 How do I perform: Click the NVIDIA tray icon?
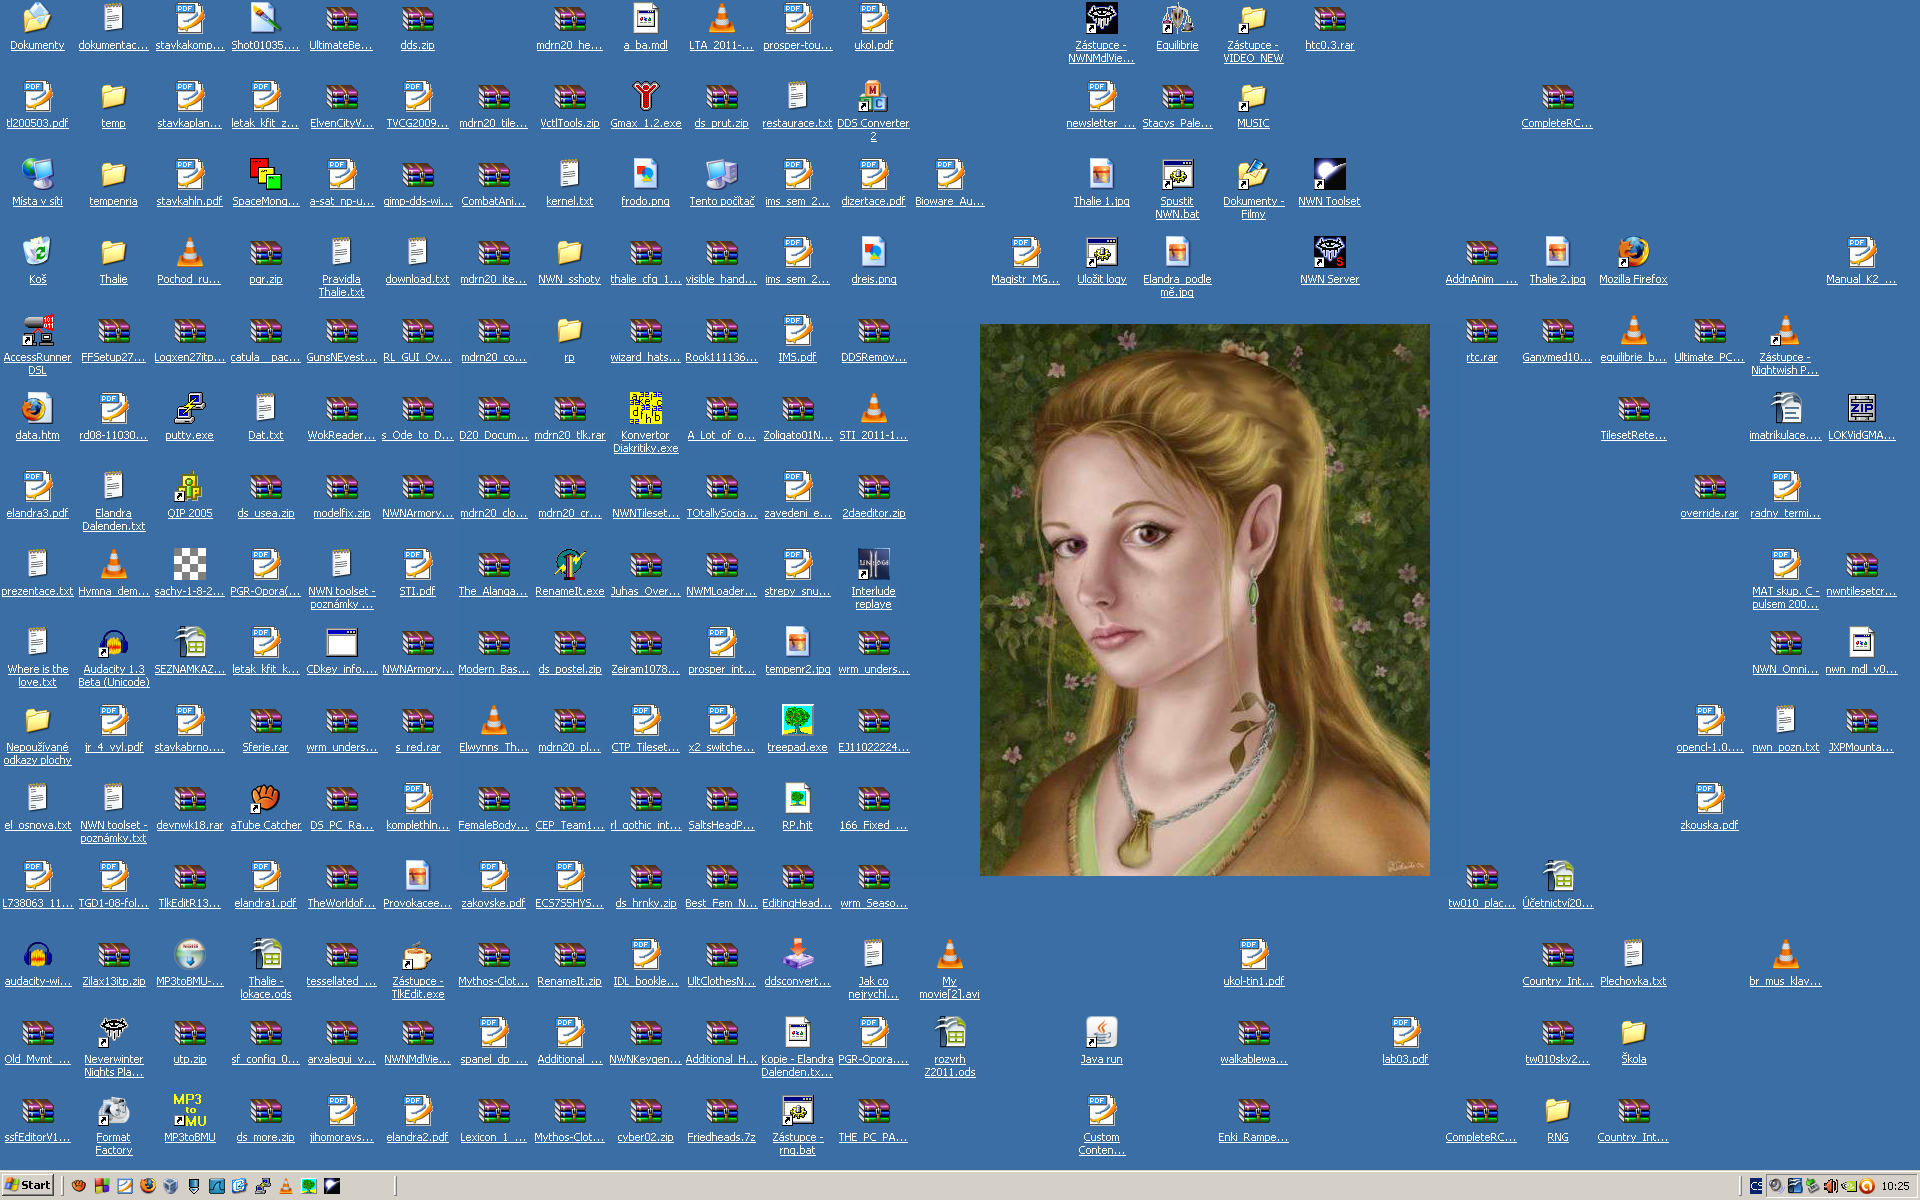coord(1849,1186)
